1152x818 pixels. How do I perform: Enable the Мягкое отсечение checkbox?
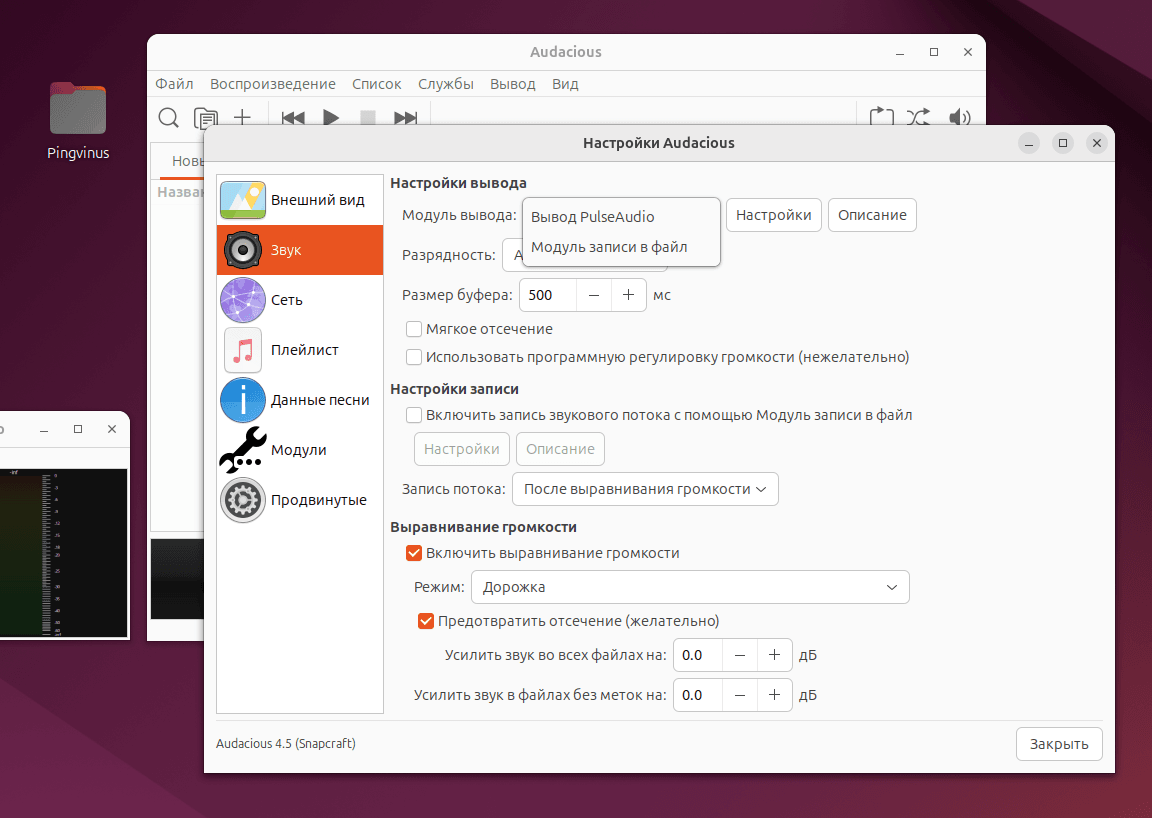[414, 329]
